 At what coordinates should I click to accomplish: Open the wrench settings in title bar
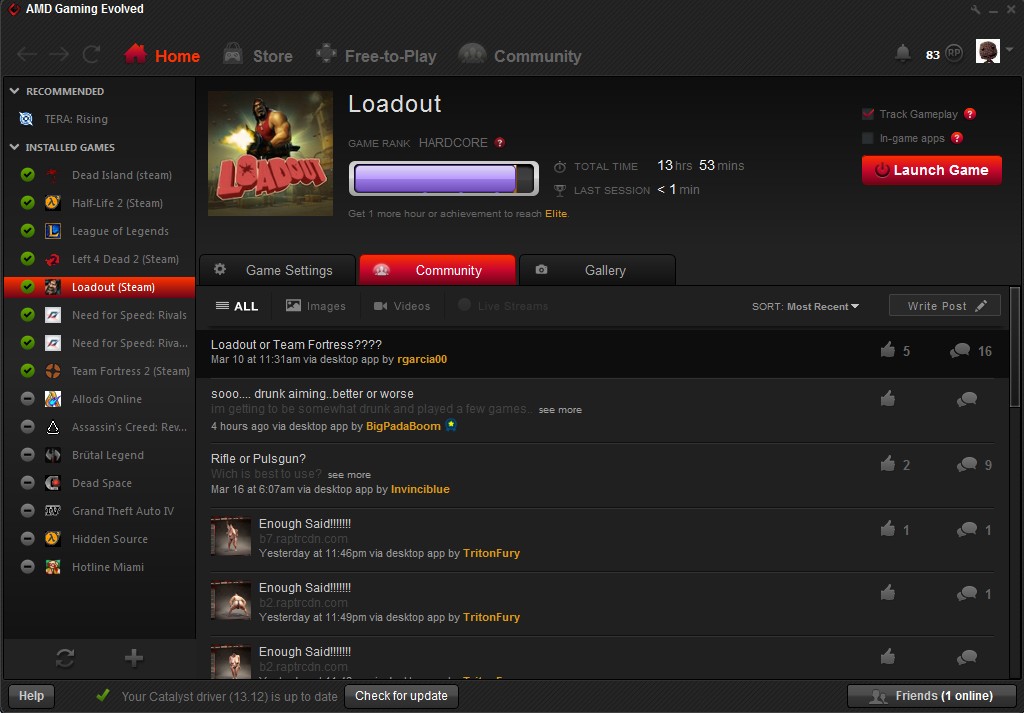pos(975,9)
